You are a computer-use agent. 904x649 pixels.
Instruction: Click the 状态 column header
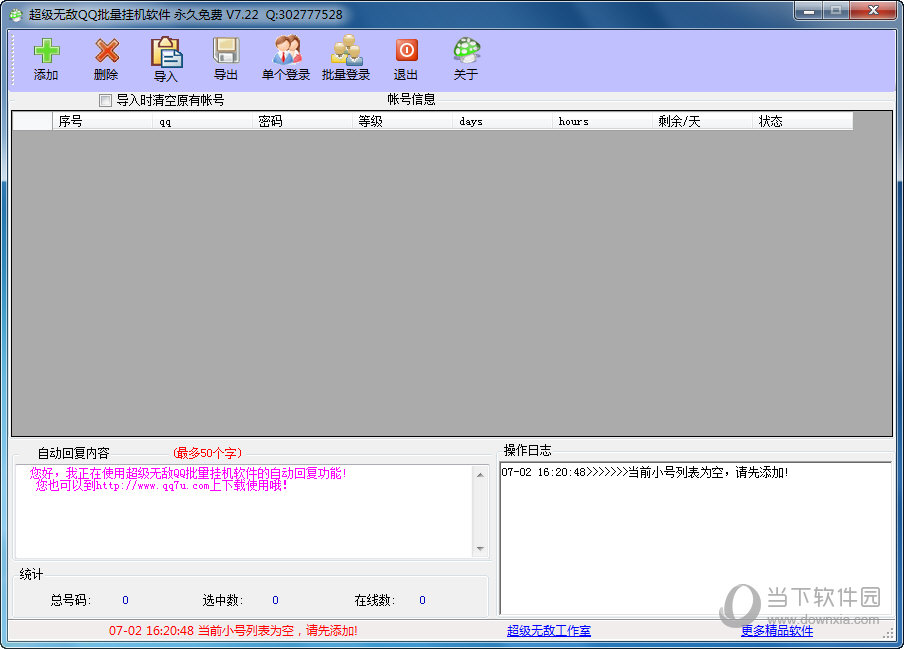coord(803,121)
